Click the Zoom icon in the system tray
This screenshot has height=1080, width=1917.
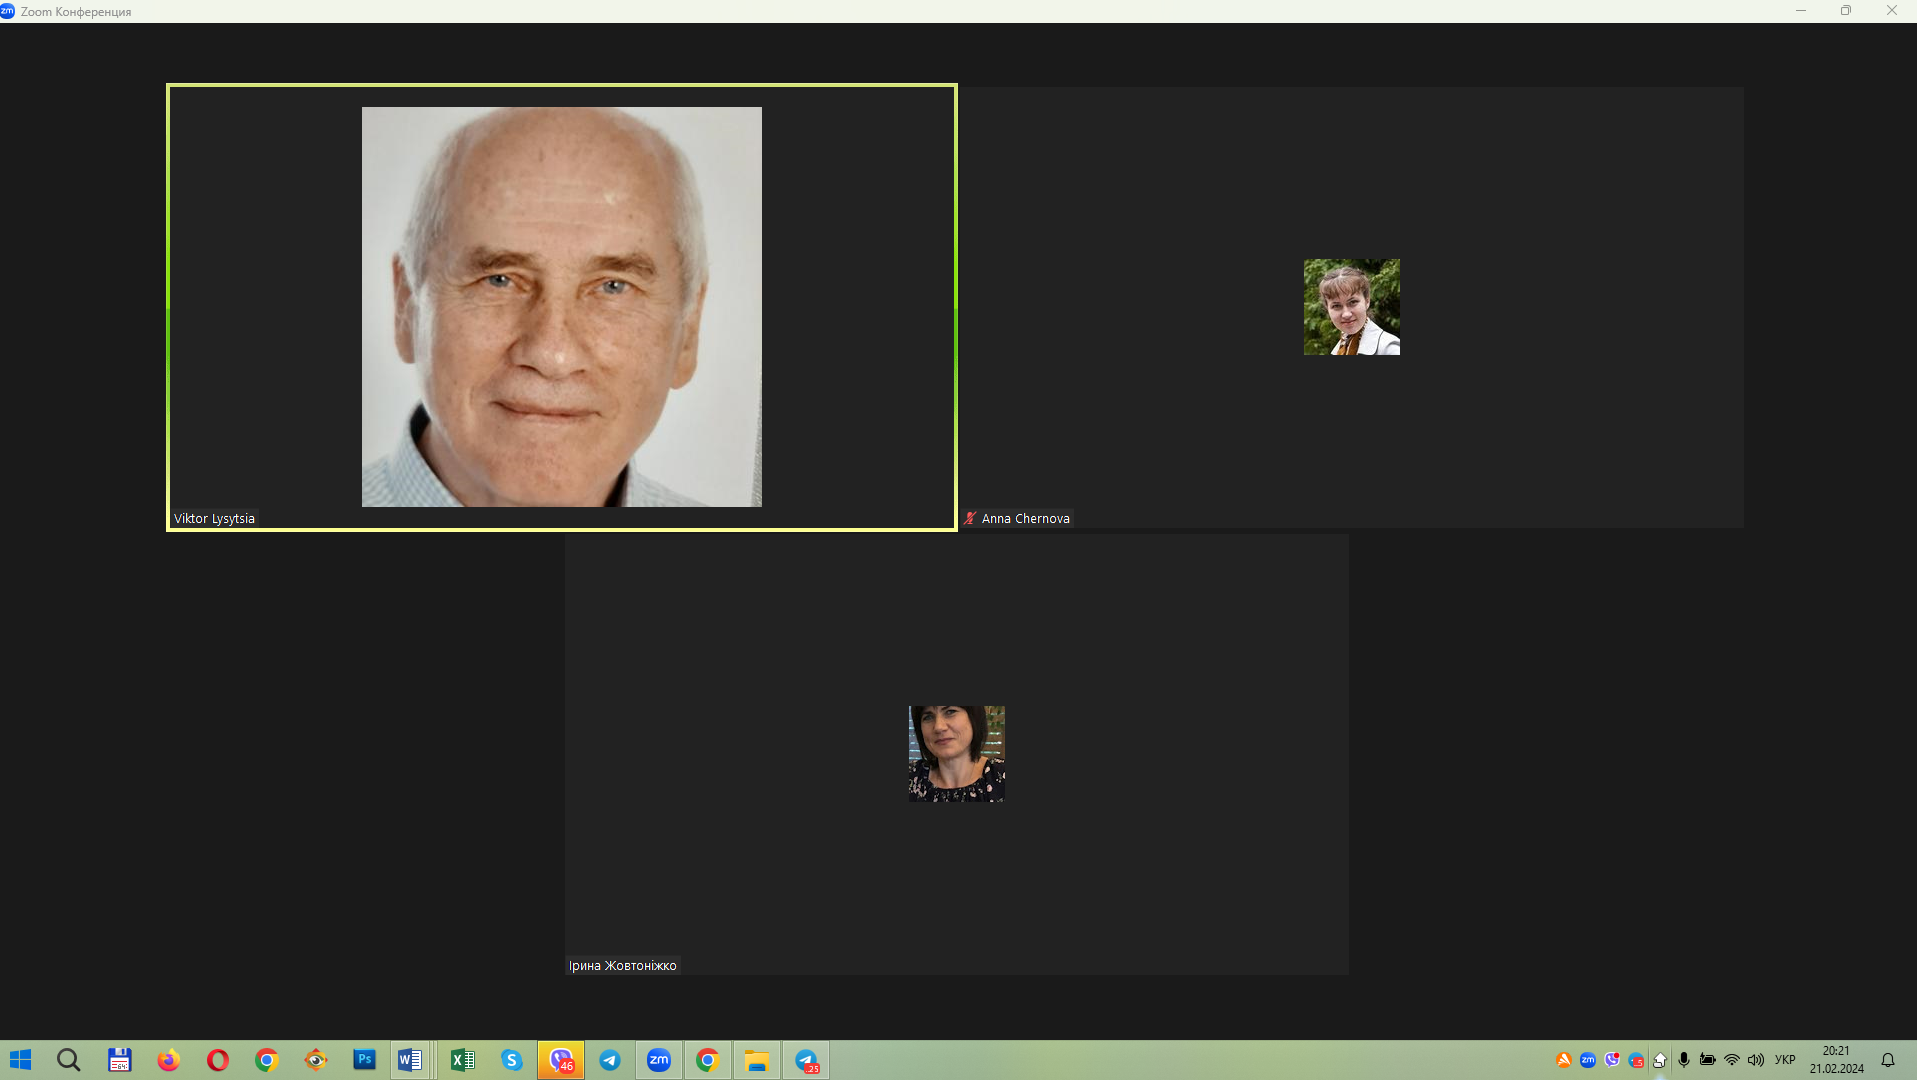coord(1588,1060)
